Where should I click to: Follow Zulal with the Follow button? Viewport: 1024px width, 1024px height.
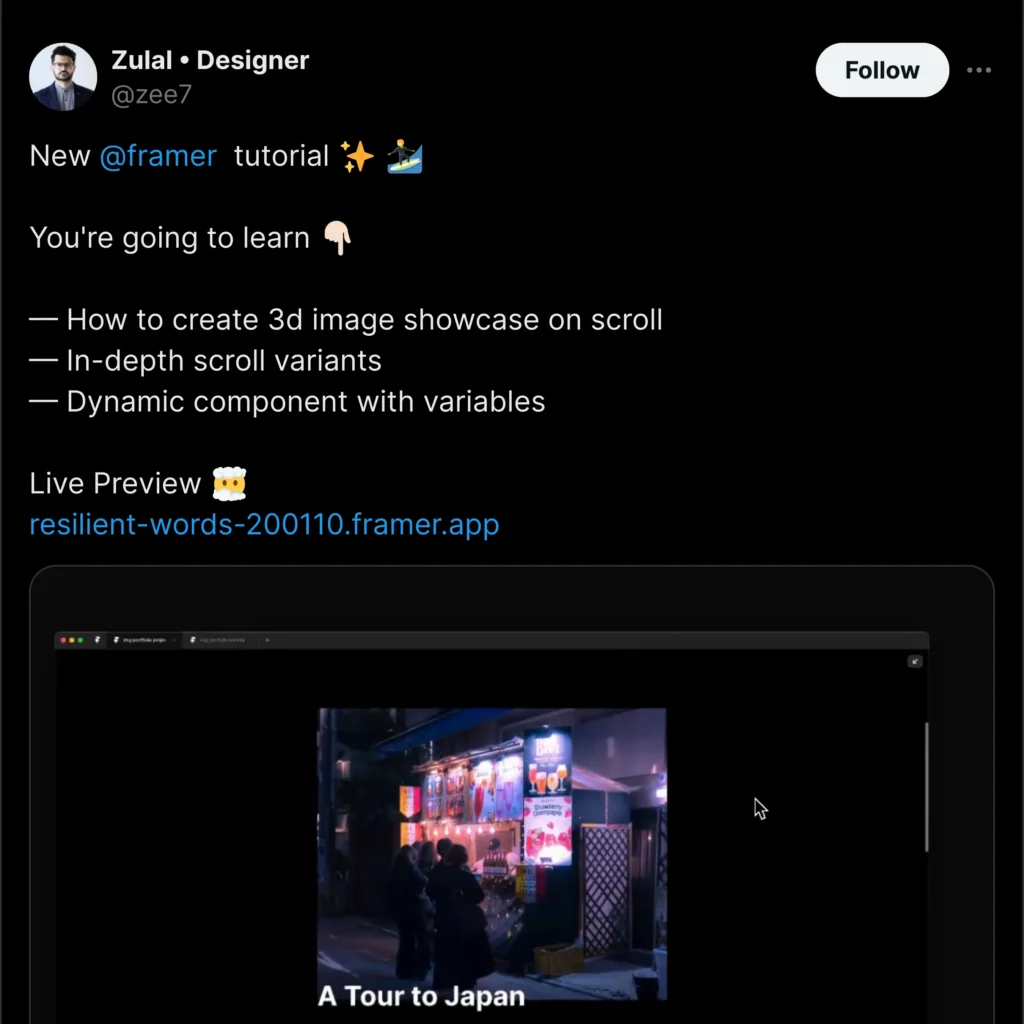point(882,70)
